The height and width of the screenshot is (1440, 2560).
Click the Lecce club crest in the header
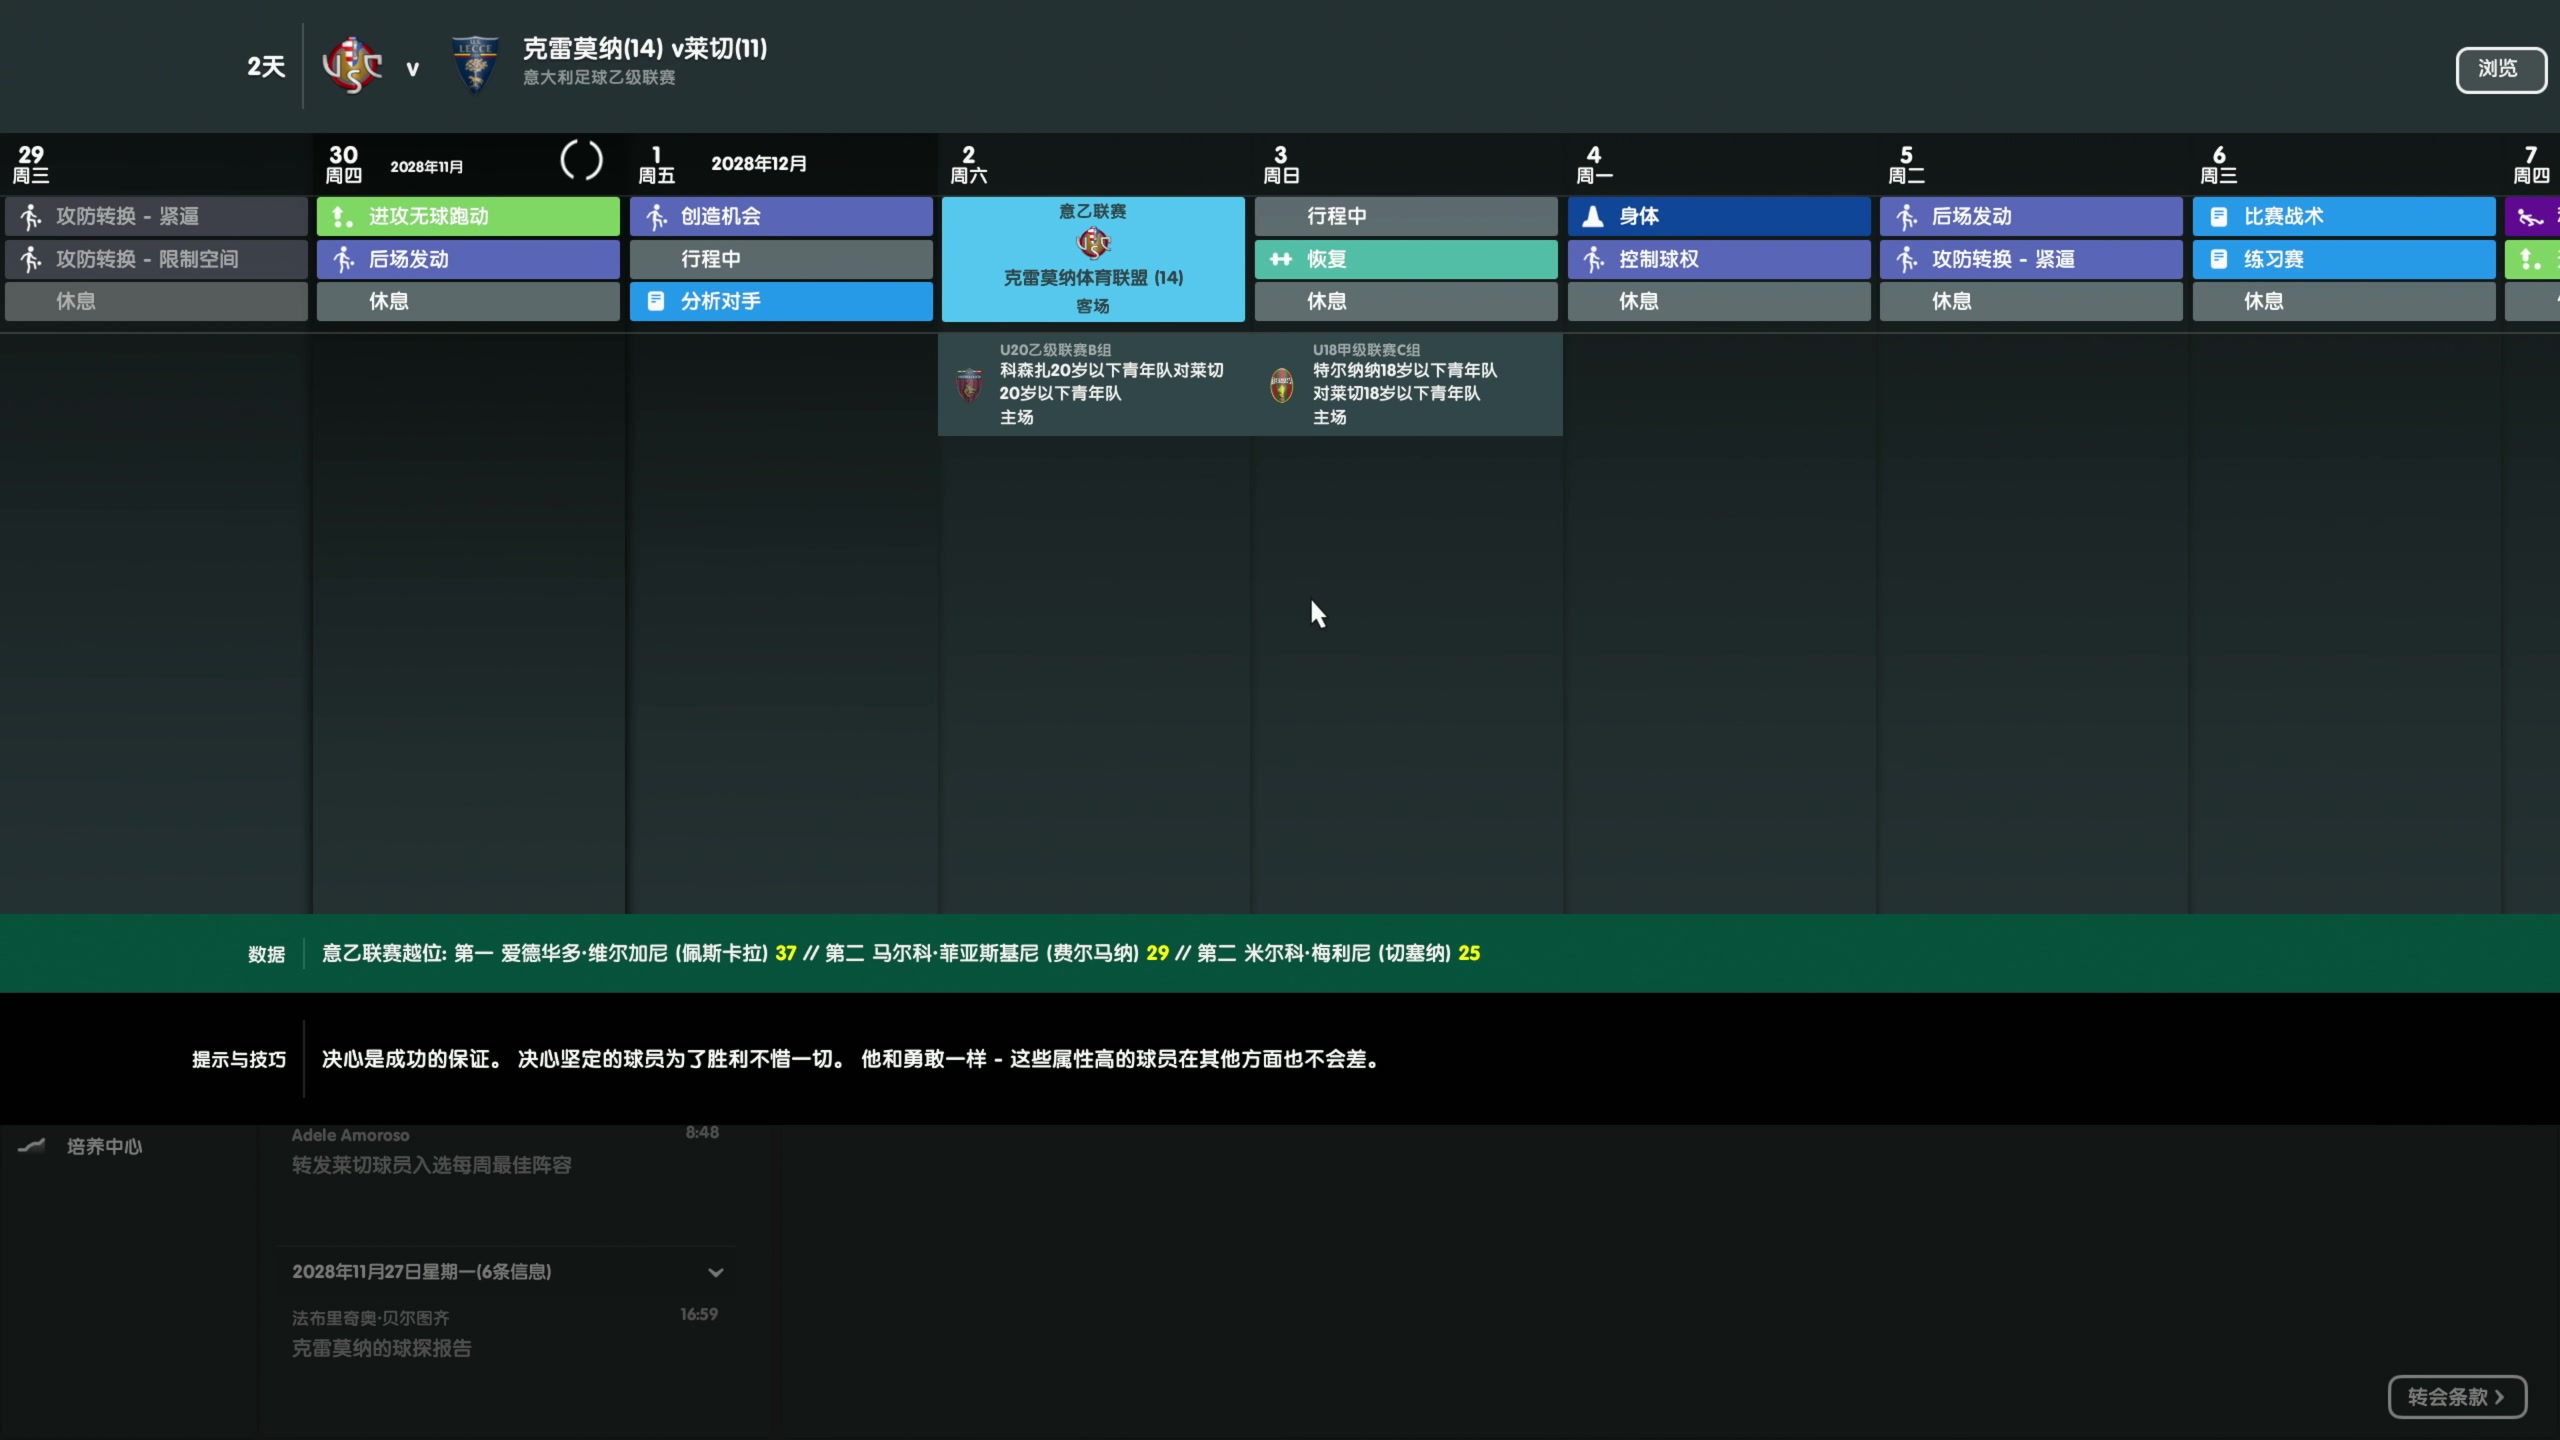(475, 66)
